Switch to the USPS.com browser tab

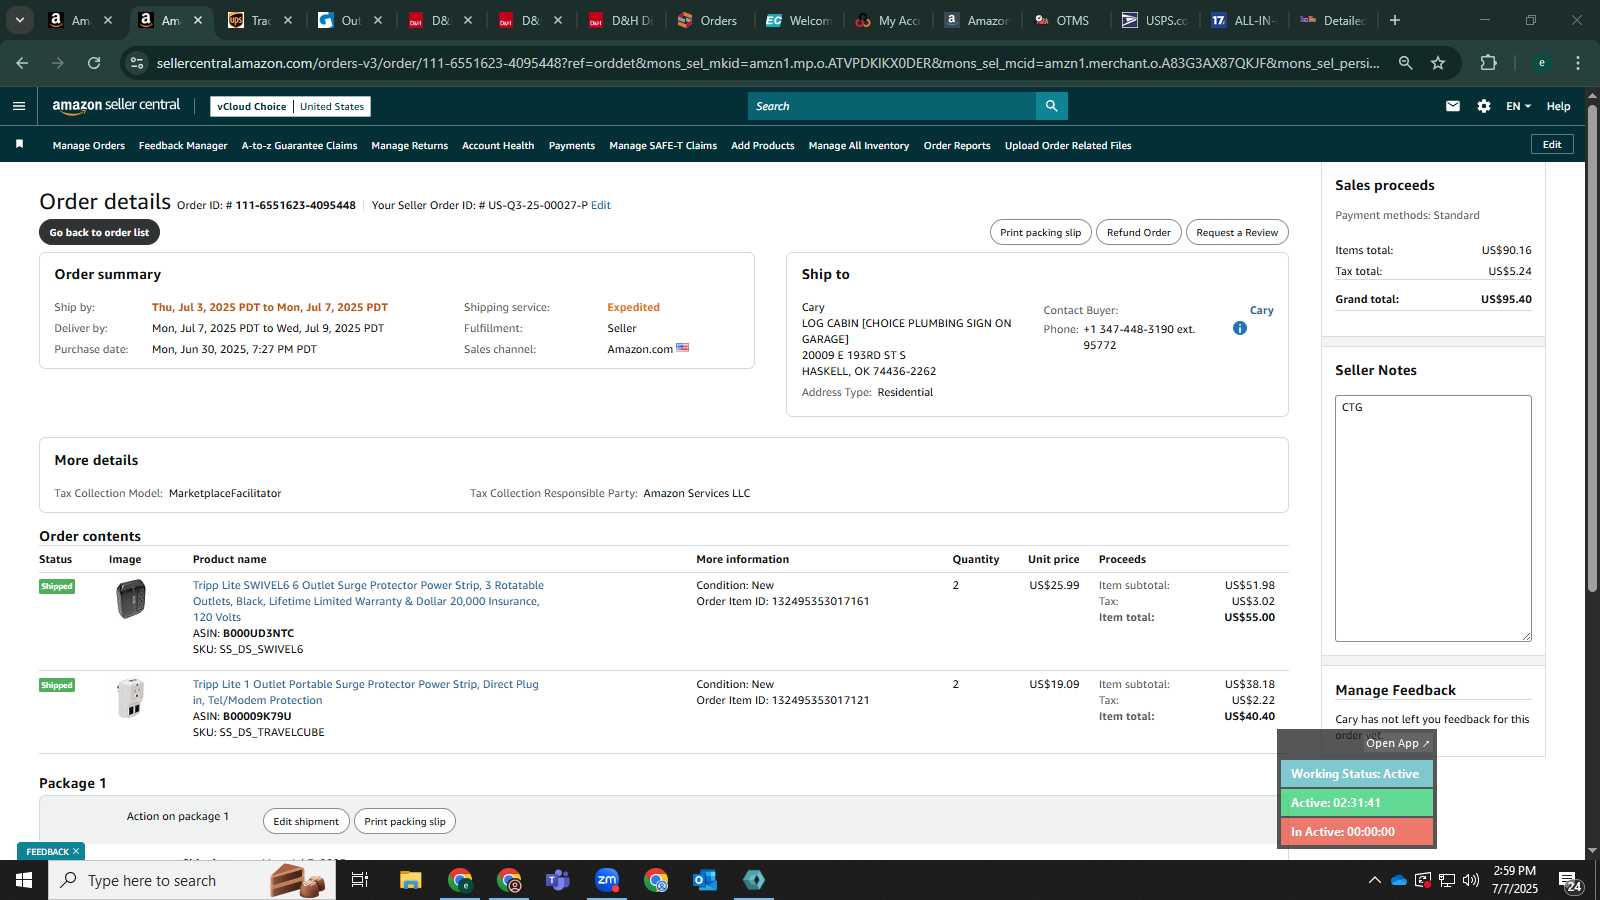click(x=1154, y=20)
